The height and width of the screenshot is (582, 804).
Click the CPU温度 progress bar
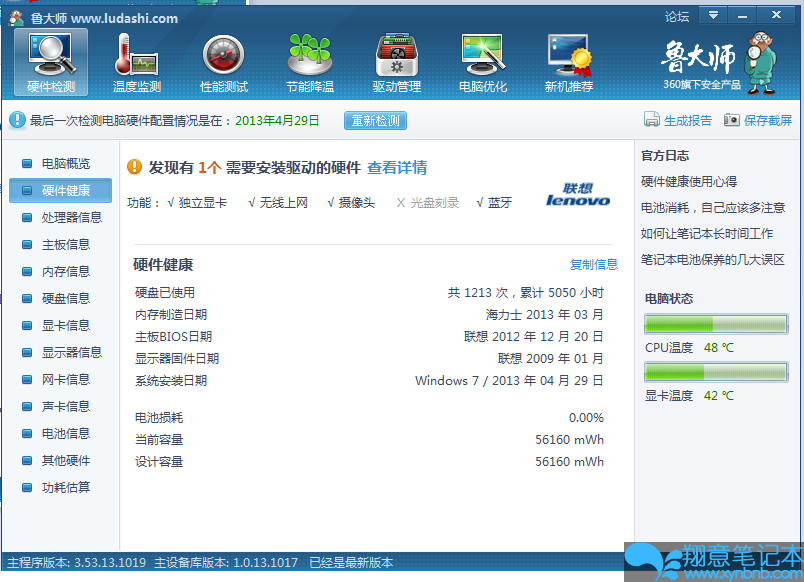(x=716, y=324)
